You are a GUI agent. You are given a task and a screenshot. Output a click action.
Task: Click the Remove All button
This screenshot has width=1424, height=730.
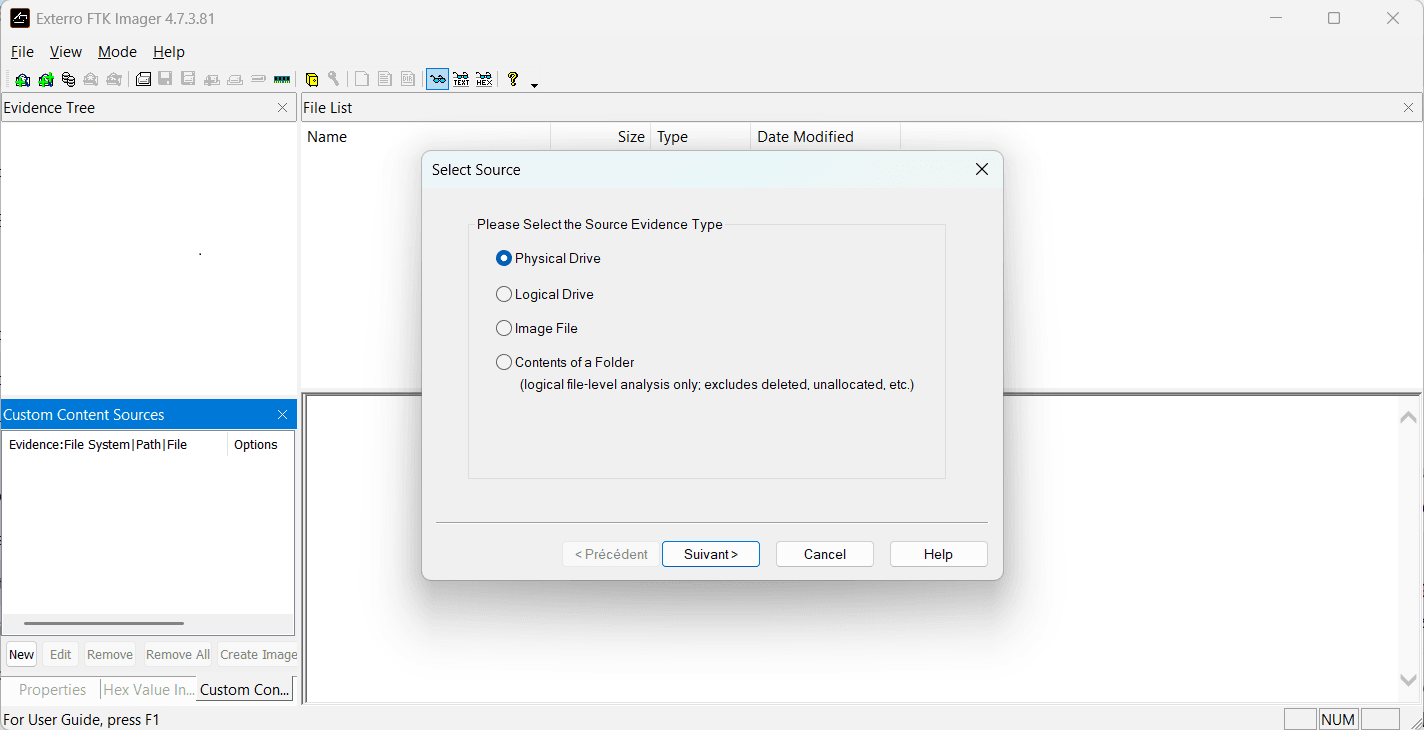tap(178, 654)
